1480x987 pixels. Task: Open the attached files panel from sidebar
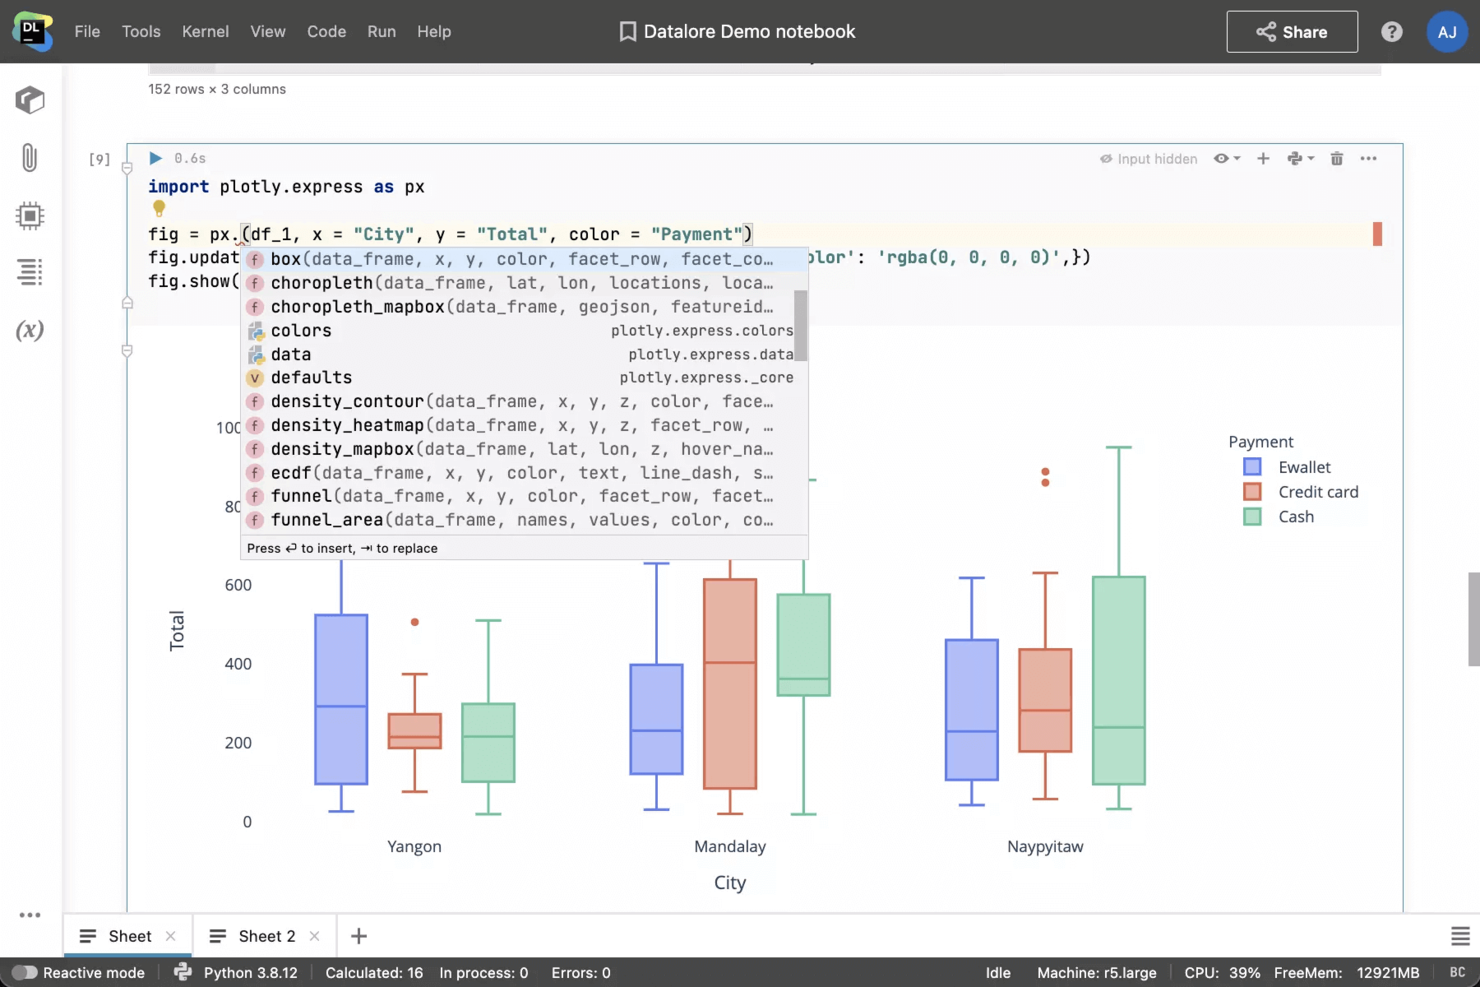coord(30,157)
